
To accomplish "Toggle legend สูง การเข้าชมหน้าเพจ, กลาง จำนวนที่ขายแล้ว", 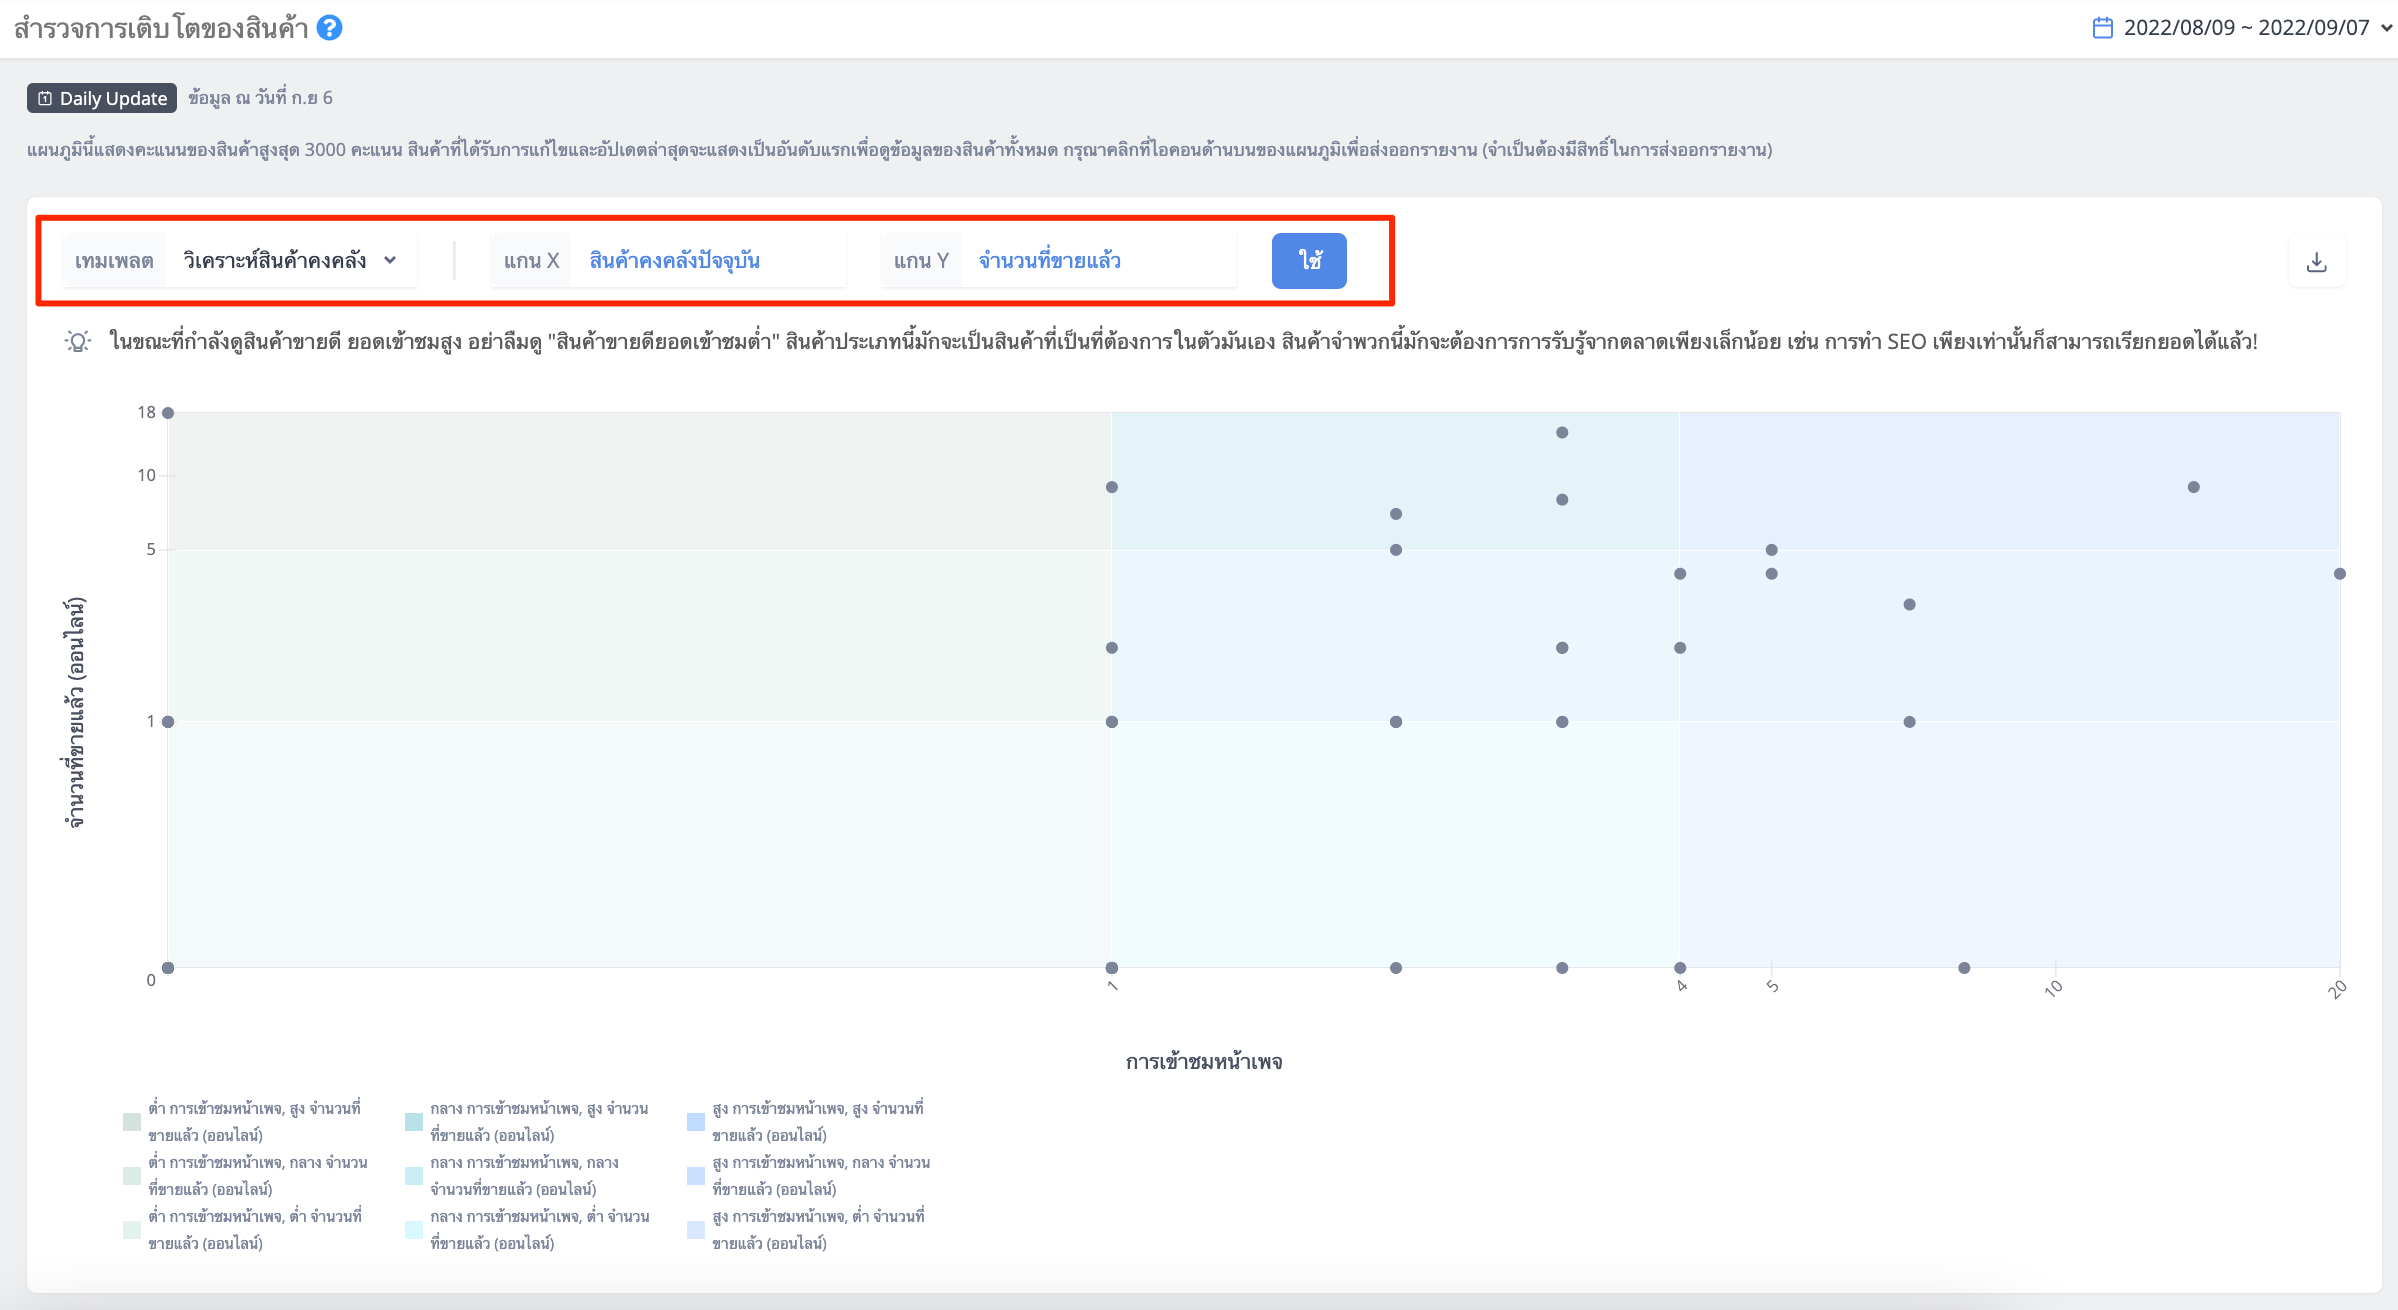I will 809,1176.
